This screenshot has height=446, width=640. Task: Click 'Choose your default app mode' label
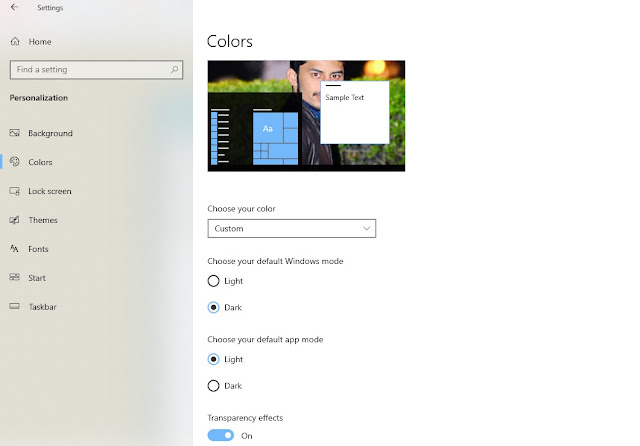[x=265, y=339]
